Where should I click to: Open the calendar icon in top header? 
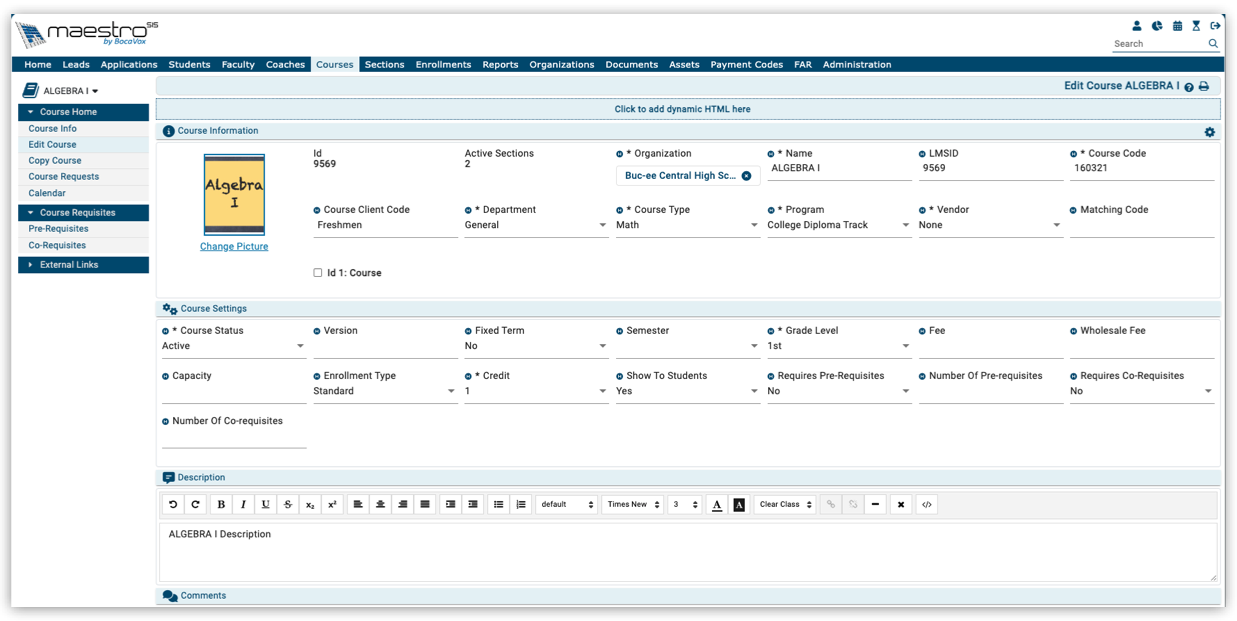click(1177, 26)
